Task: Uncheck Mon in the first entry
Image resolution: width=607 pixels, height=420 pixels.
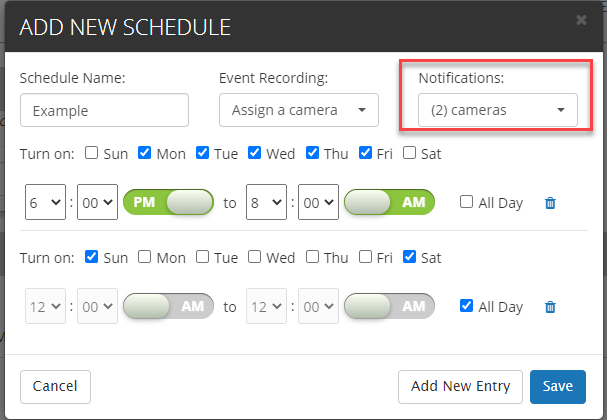Action: [144, 153]
